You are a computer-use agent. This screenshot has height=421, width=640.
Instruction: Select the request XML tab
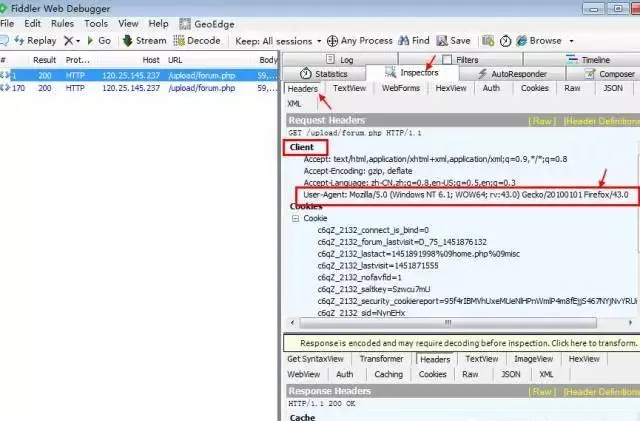click(294, 104)
